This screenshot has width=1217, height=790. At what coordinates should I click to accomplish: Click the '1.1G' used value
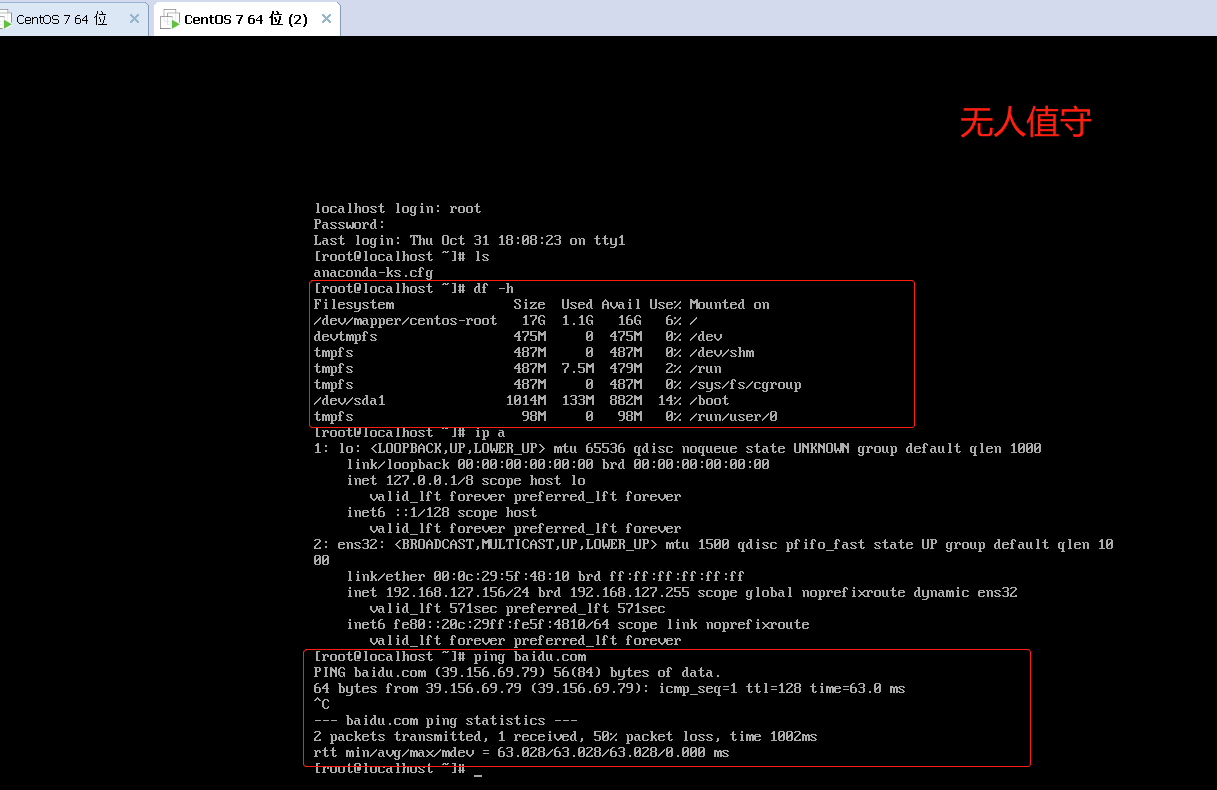point(577,320)
